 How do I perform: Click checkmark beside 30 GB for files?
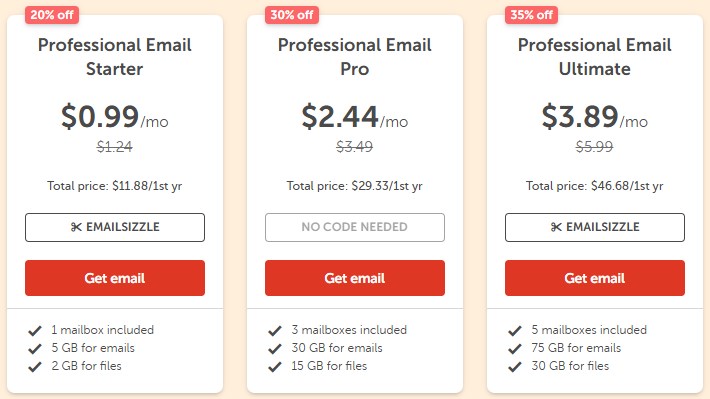(515, 366)
